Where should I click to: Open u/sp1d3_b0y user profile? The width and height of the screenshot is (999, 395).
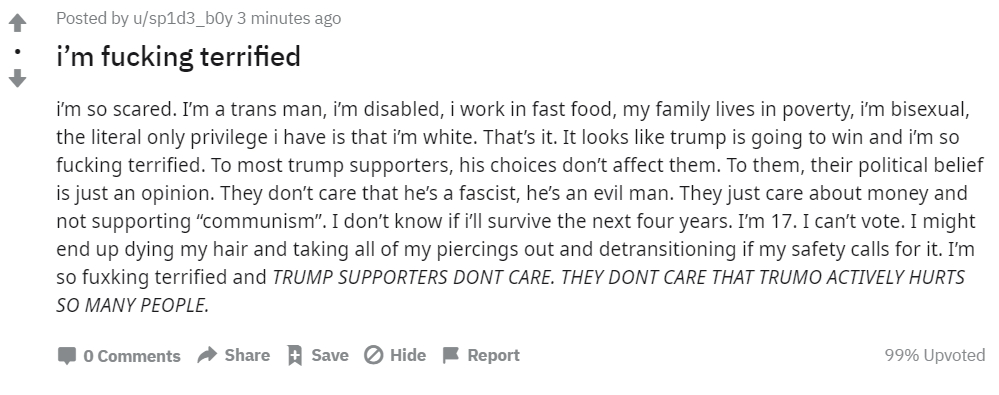tap(183, 18)
